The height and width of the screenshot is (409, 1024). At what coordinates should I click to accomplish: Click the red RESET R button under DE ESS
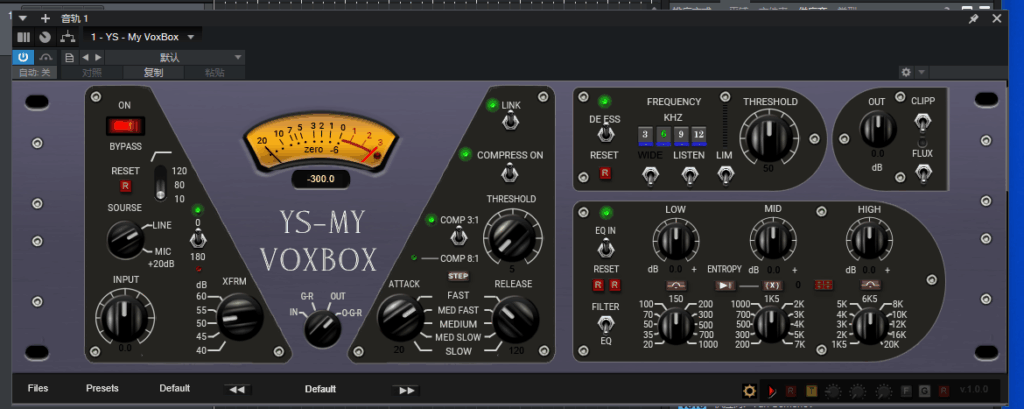[x=605, y=173]
